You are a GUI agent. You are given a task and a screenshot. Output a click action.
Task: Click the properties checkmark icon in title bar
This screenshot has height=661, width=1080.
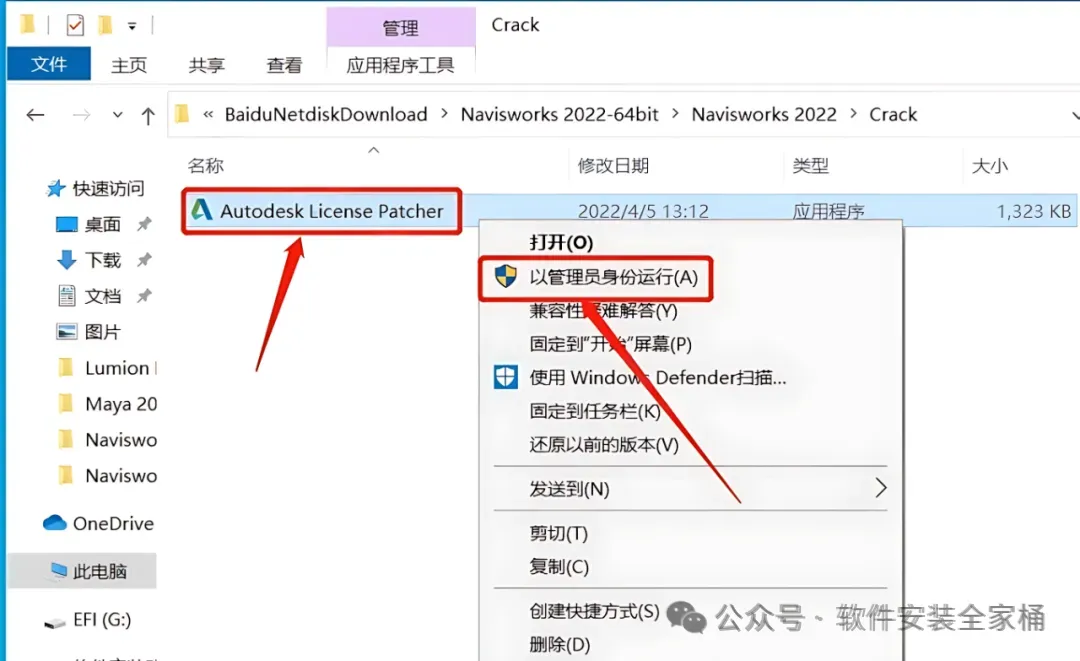click(x=75, y=25)
